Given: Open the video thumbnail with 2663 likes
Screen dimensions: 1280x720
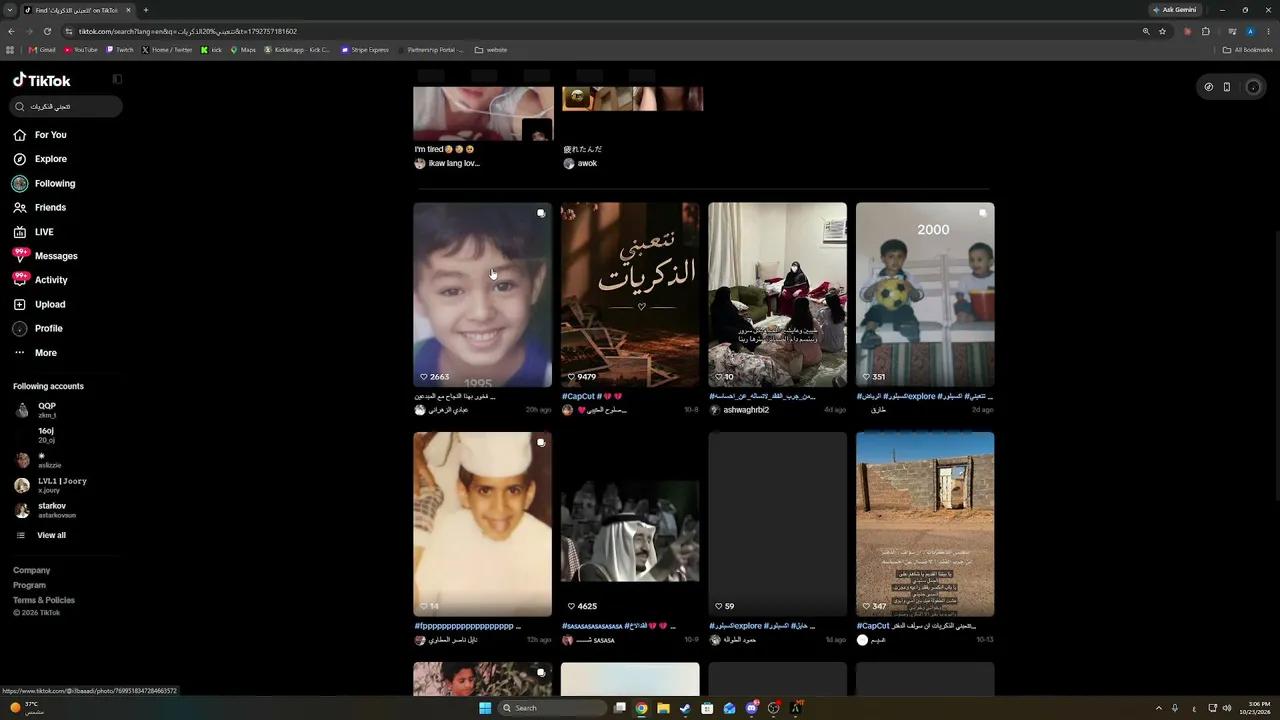Looking at the screenshot, I should coord(482,295).
